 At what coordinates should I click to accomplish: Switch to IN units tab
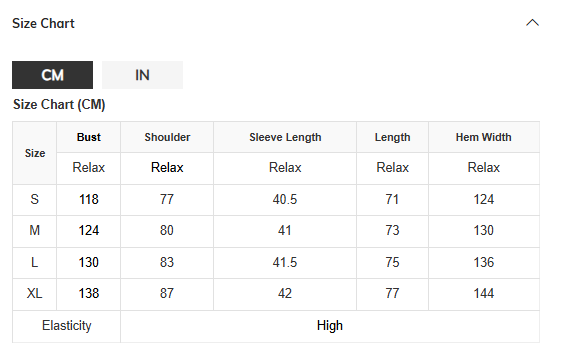pyautogui.click(x=142, y=75)
